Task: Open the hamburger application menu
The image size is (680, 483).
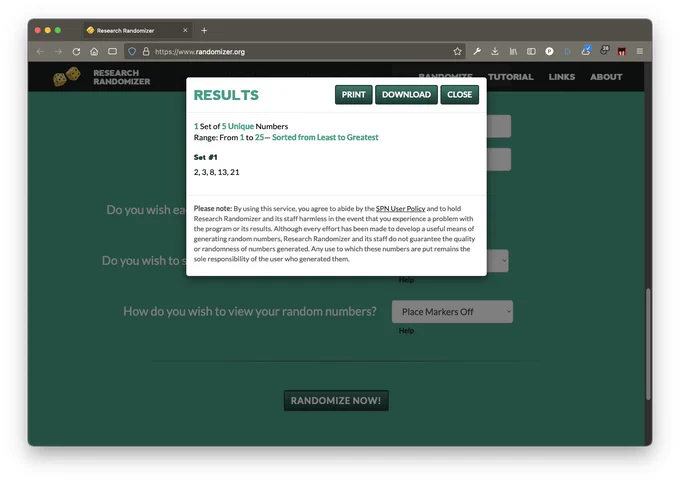Action: pos(640,51)
